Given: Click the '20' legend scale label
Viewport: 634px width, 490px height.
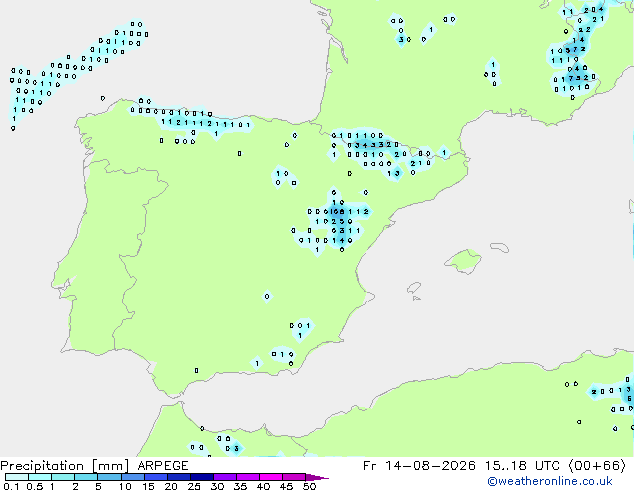Looking at the screenshot, I should coord(171,486).
